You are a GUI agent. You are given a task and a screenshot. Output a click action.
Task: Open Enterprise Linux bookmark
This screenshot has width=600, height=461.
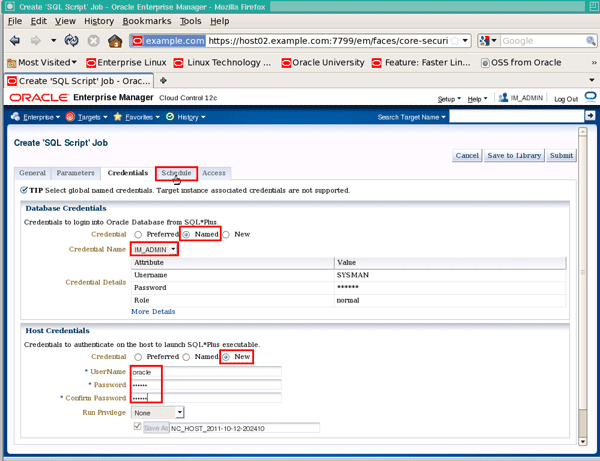(127, 62)
